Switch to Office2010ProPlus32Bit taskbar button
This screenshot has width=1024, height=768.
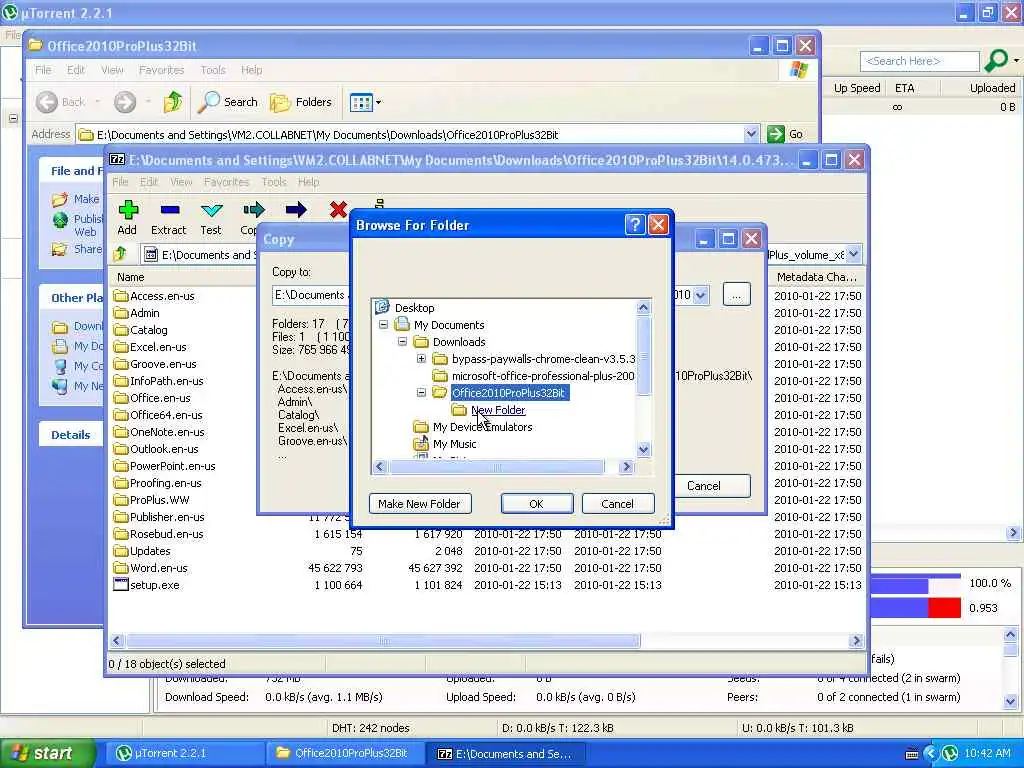tap(344, 753)
